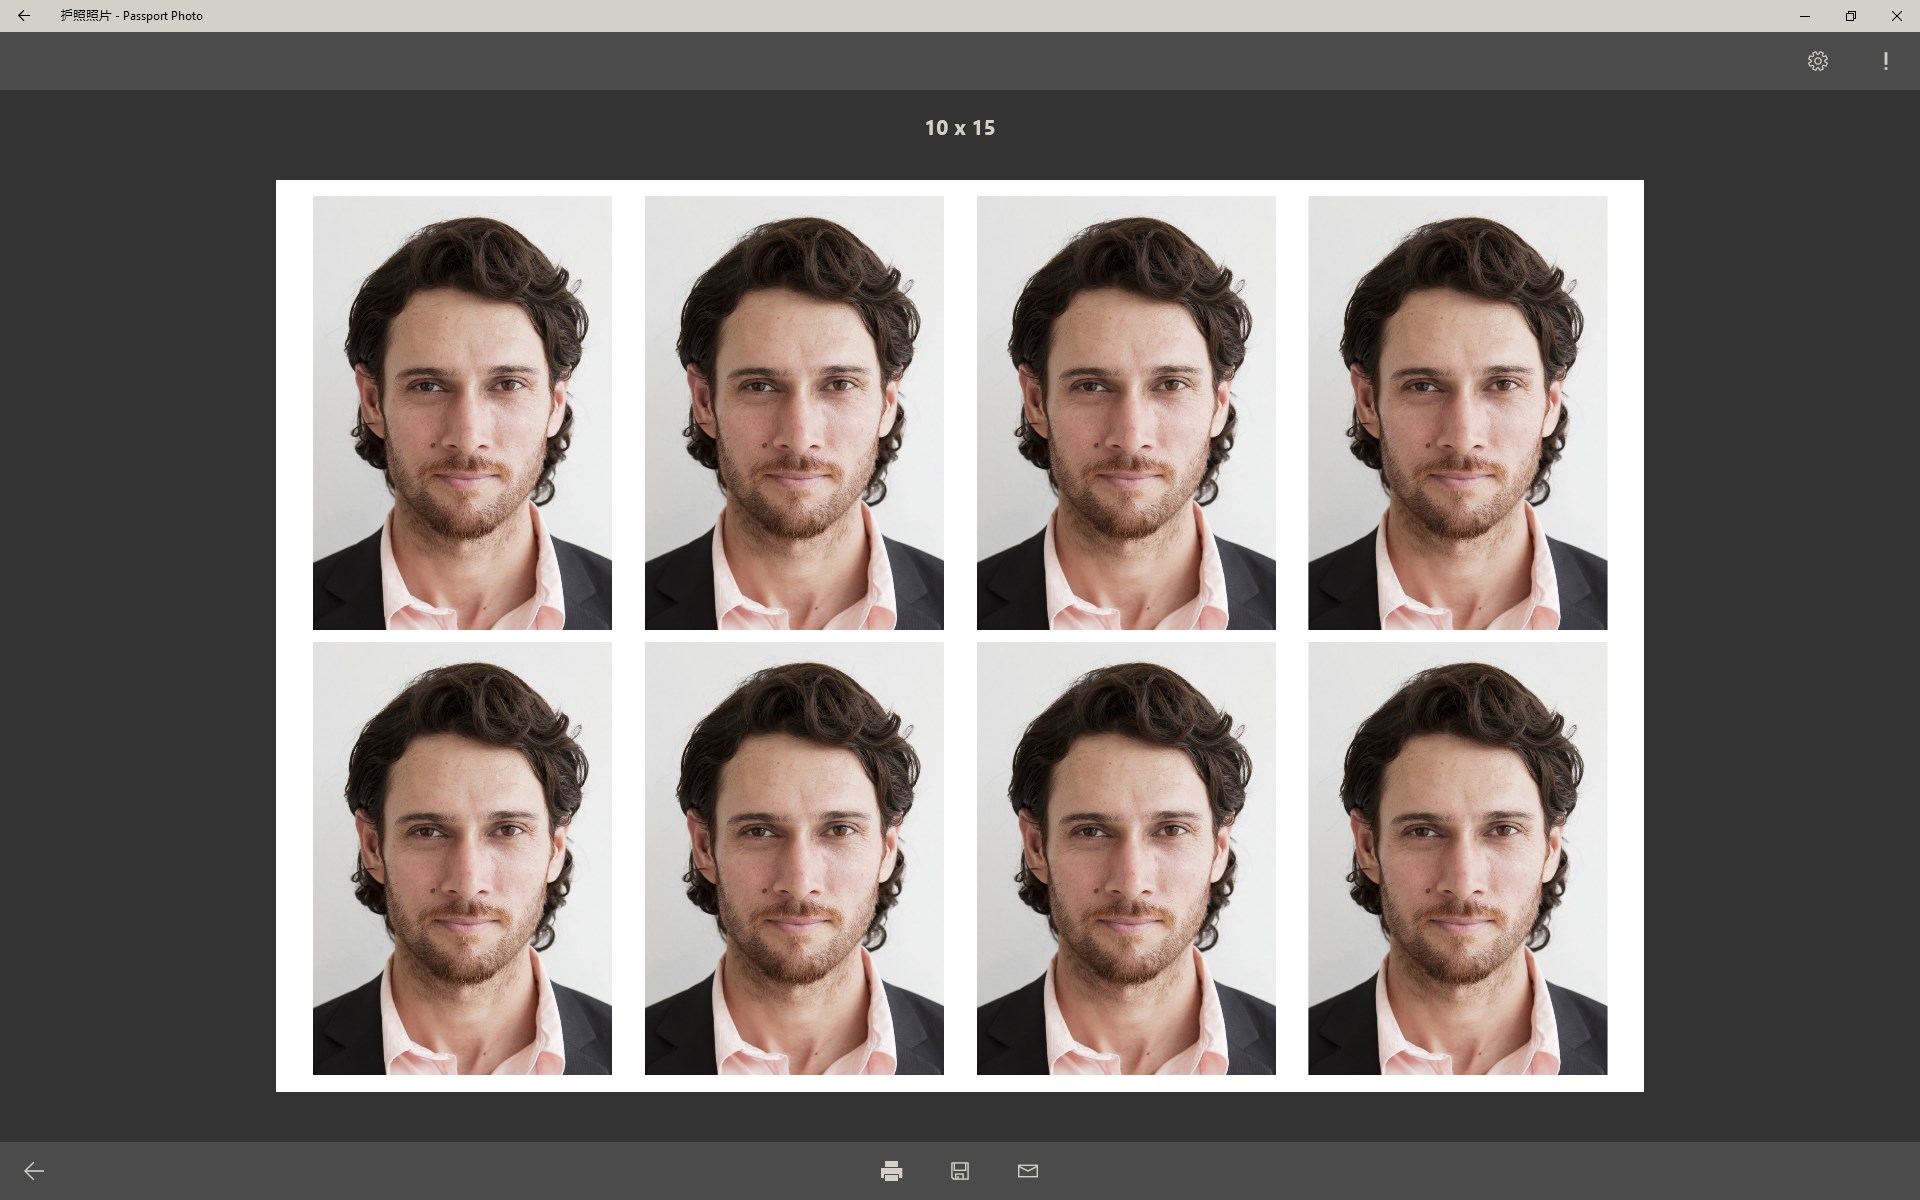1920x1200 pixels.
Task: Select the third photo in the top row
Action: [1126, 412]
